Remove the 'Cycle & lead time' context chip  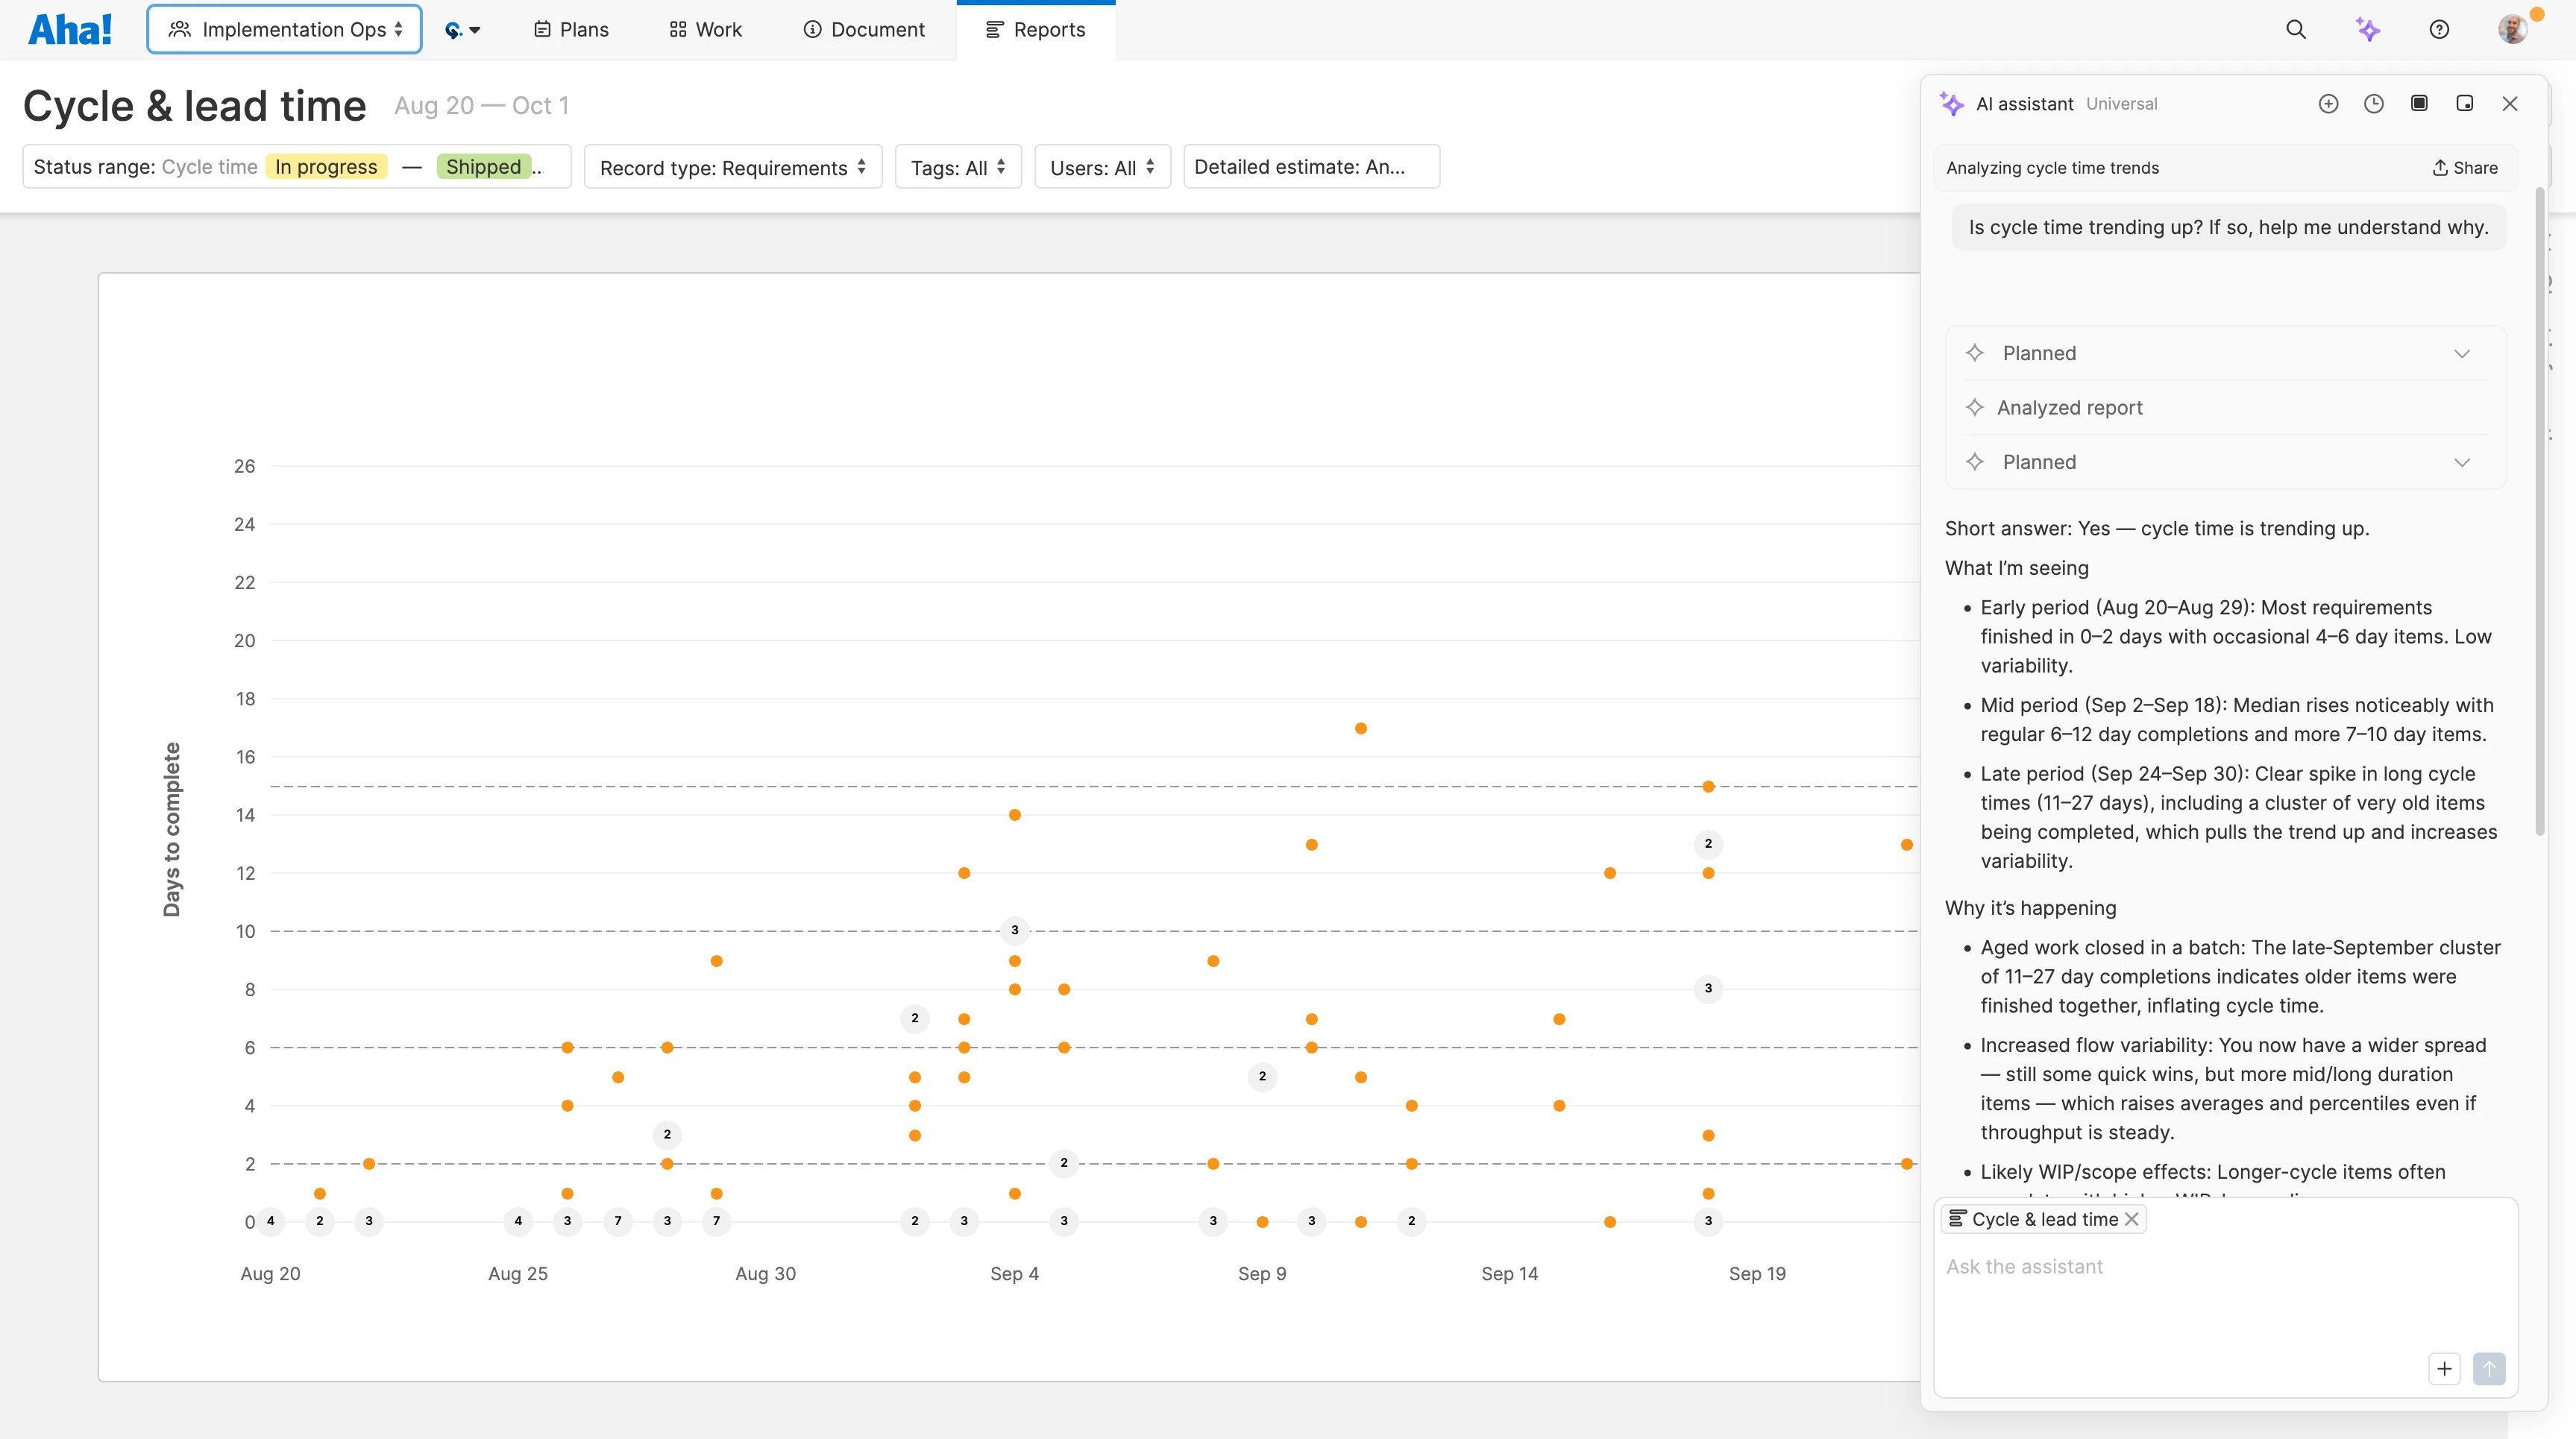pyautogui.click(x=2132, y=1219)
